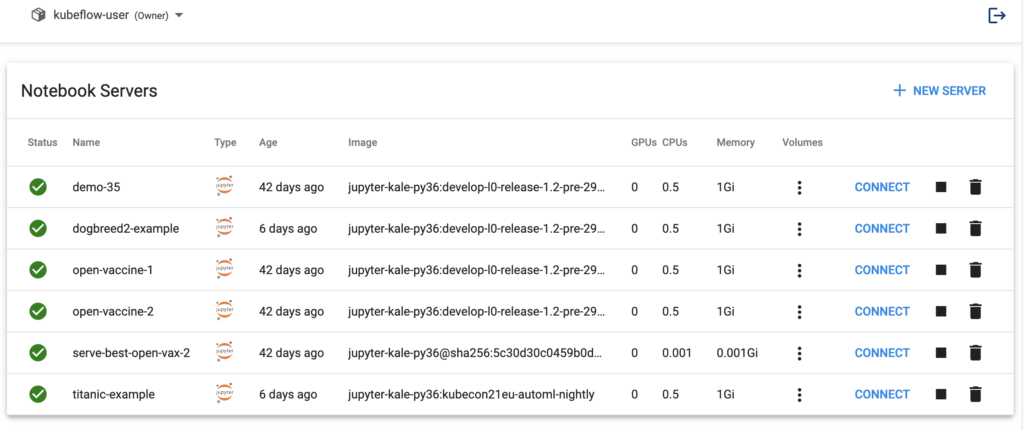Click the Name column header
1024x430 pixels.
[87, 143]
